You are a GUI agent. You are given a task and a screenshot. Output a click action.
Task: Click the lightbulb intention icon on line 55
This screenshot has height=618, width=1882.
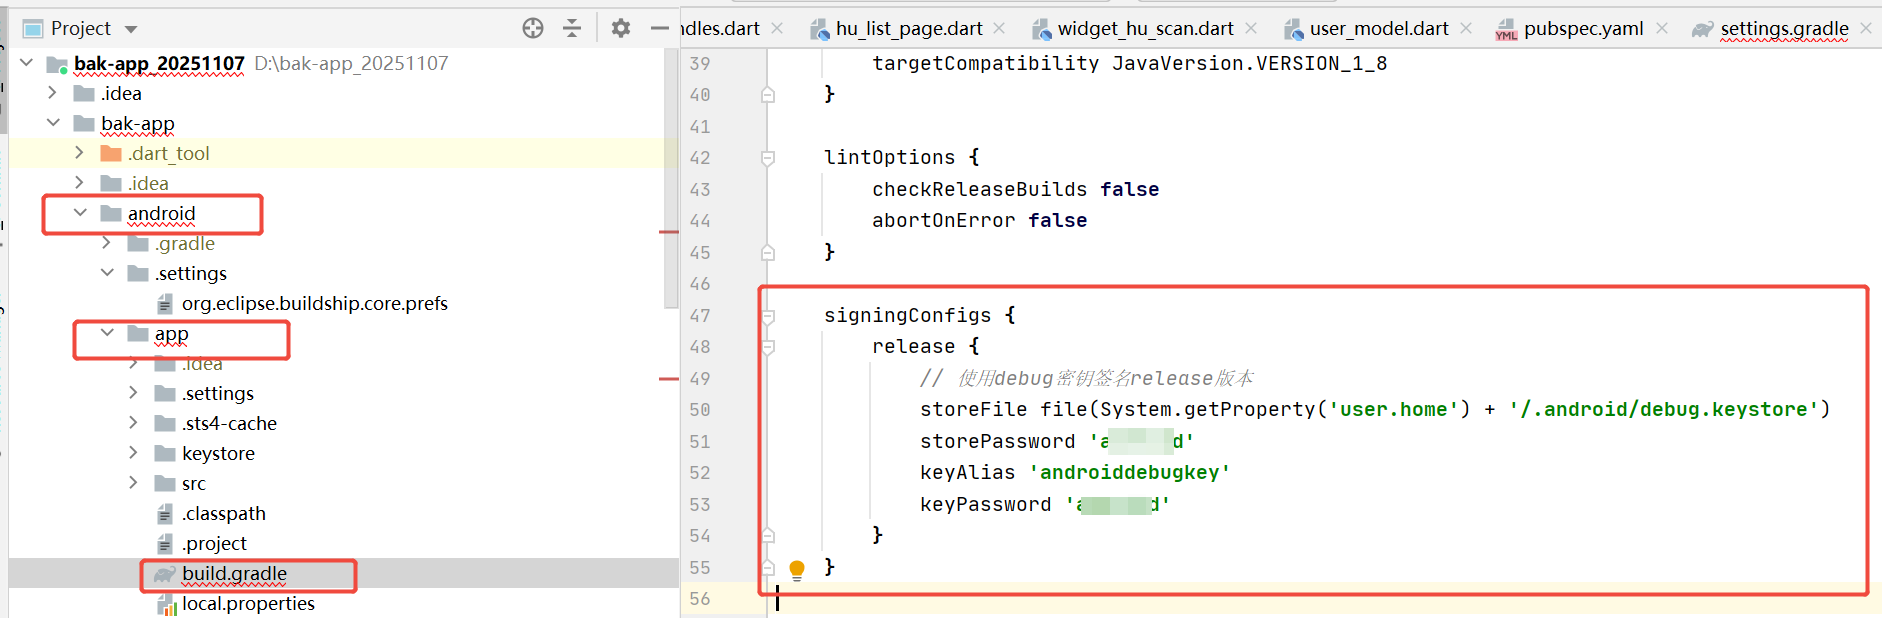[x=797, y=570]
